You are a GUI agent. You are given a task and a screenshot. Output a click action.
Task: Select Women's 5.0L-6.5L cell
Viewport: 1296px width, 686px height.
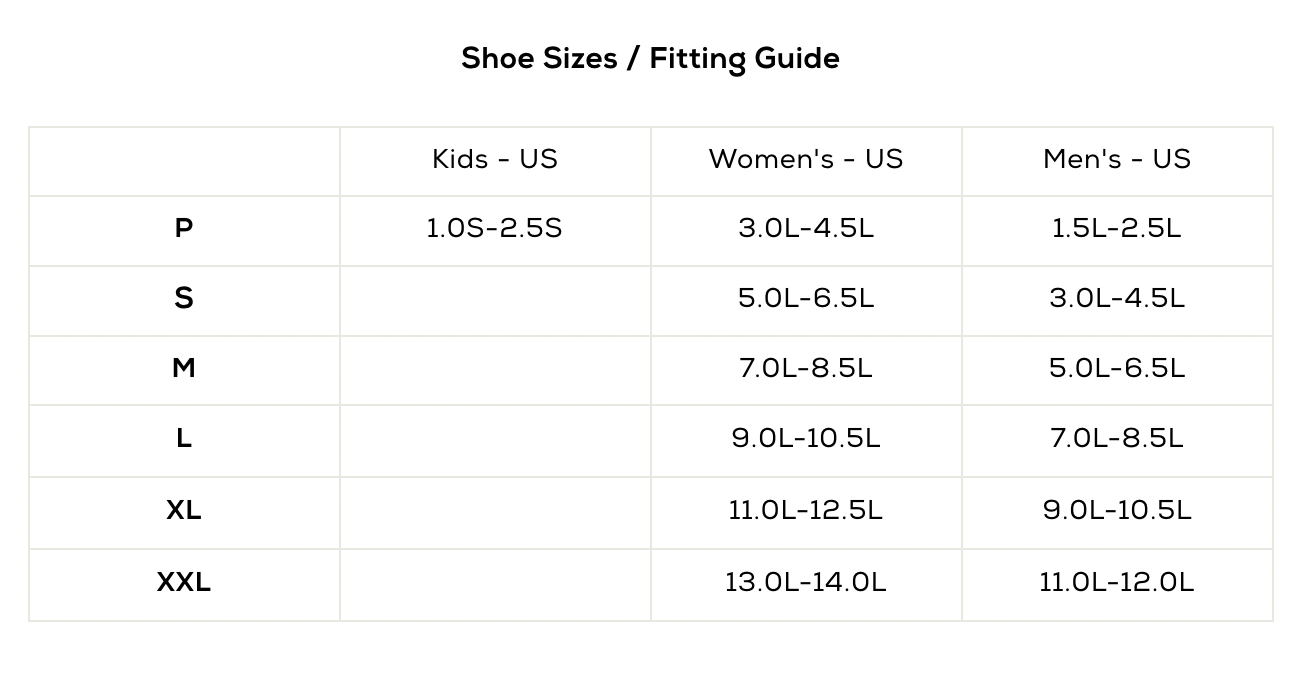point(806,299)
